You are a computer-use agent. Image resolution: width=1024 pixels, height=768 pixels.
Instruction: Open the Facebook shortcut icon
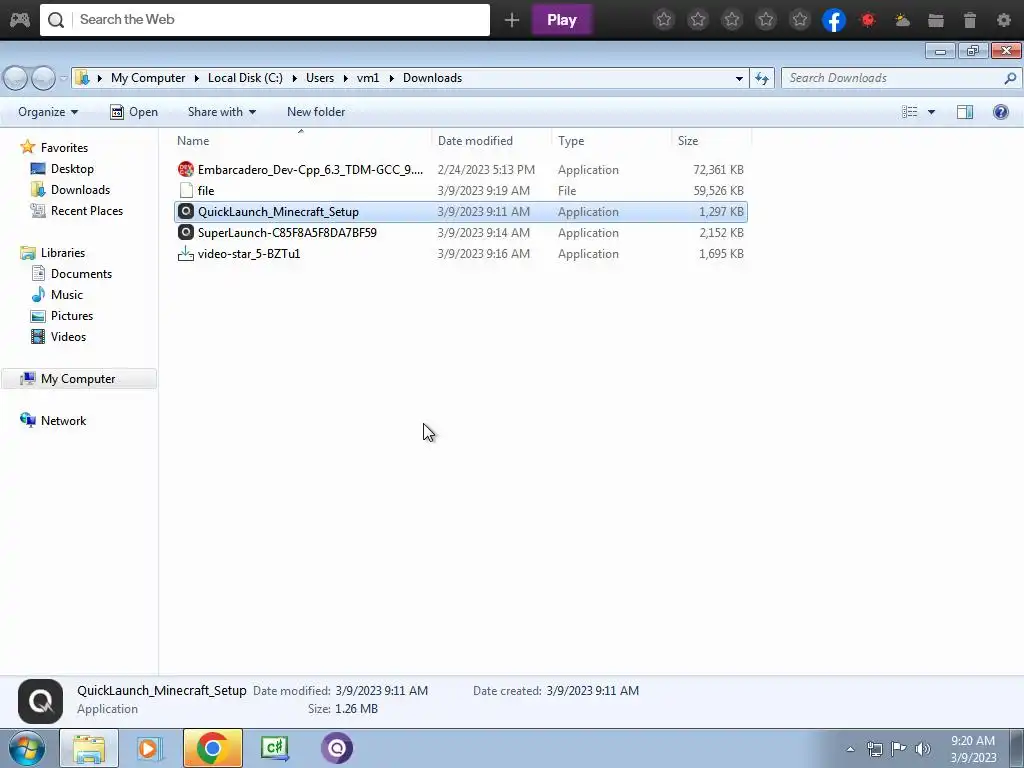[x=834, y=20]
